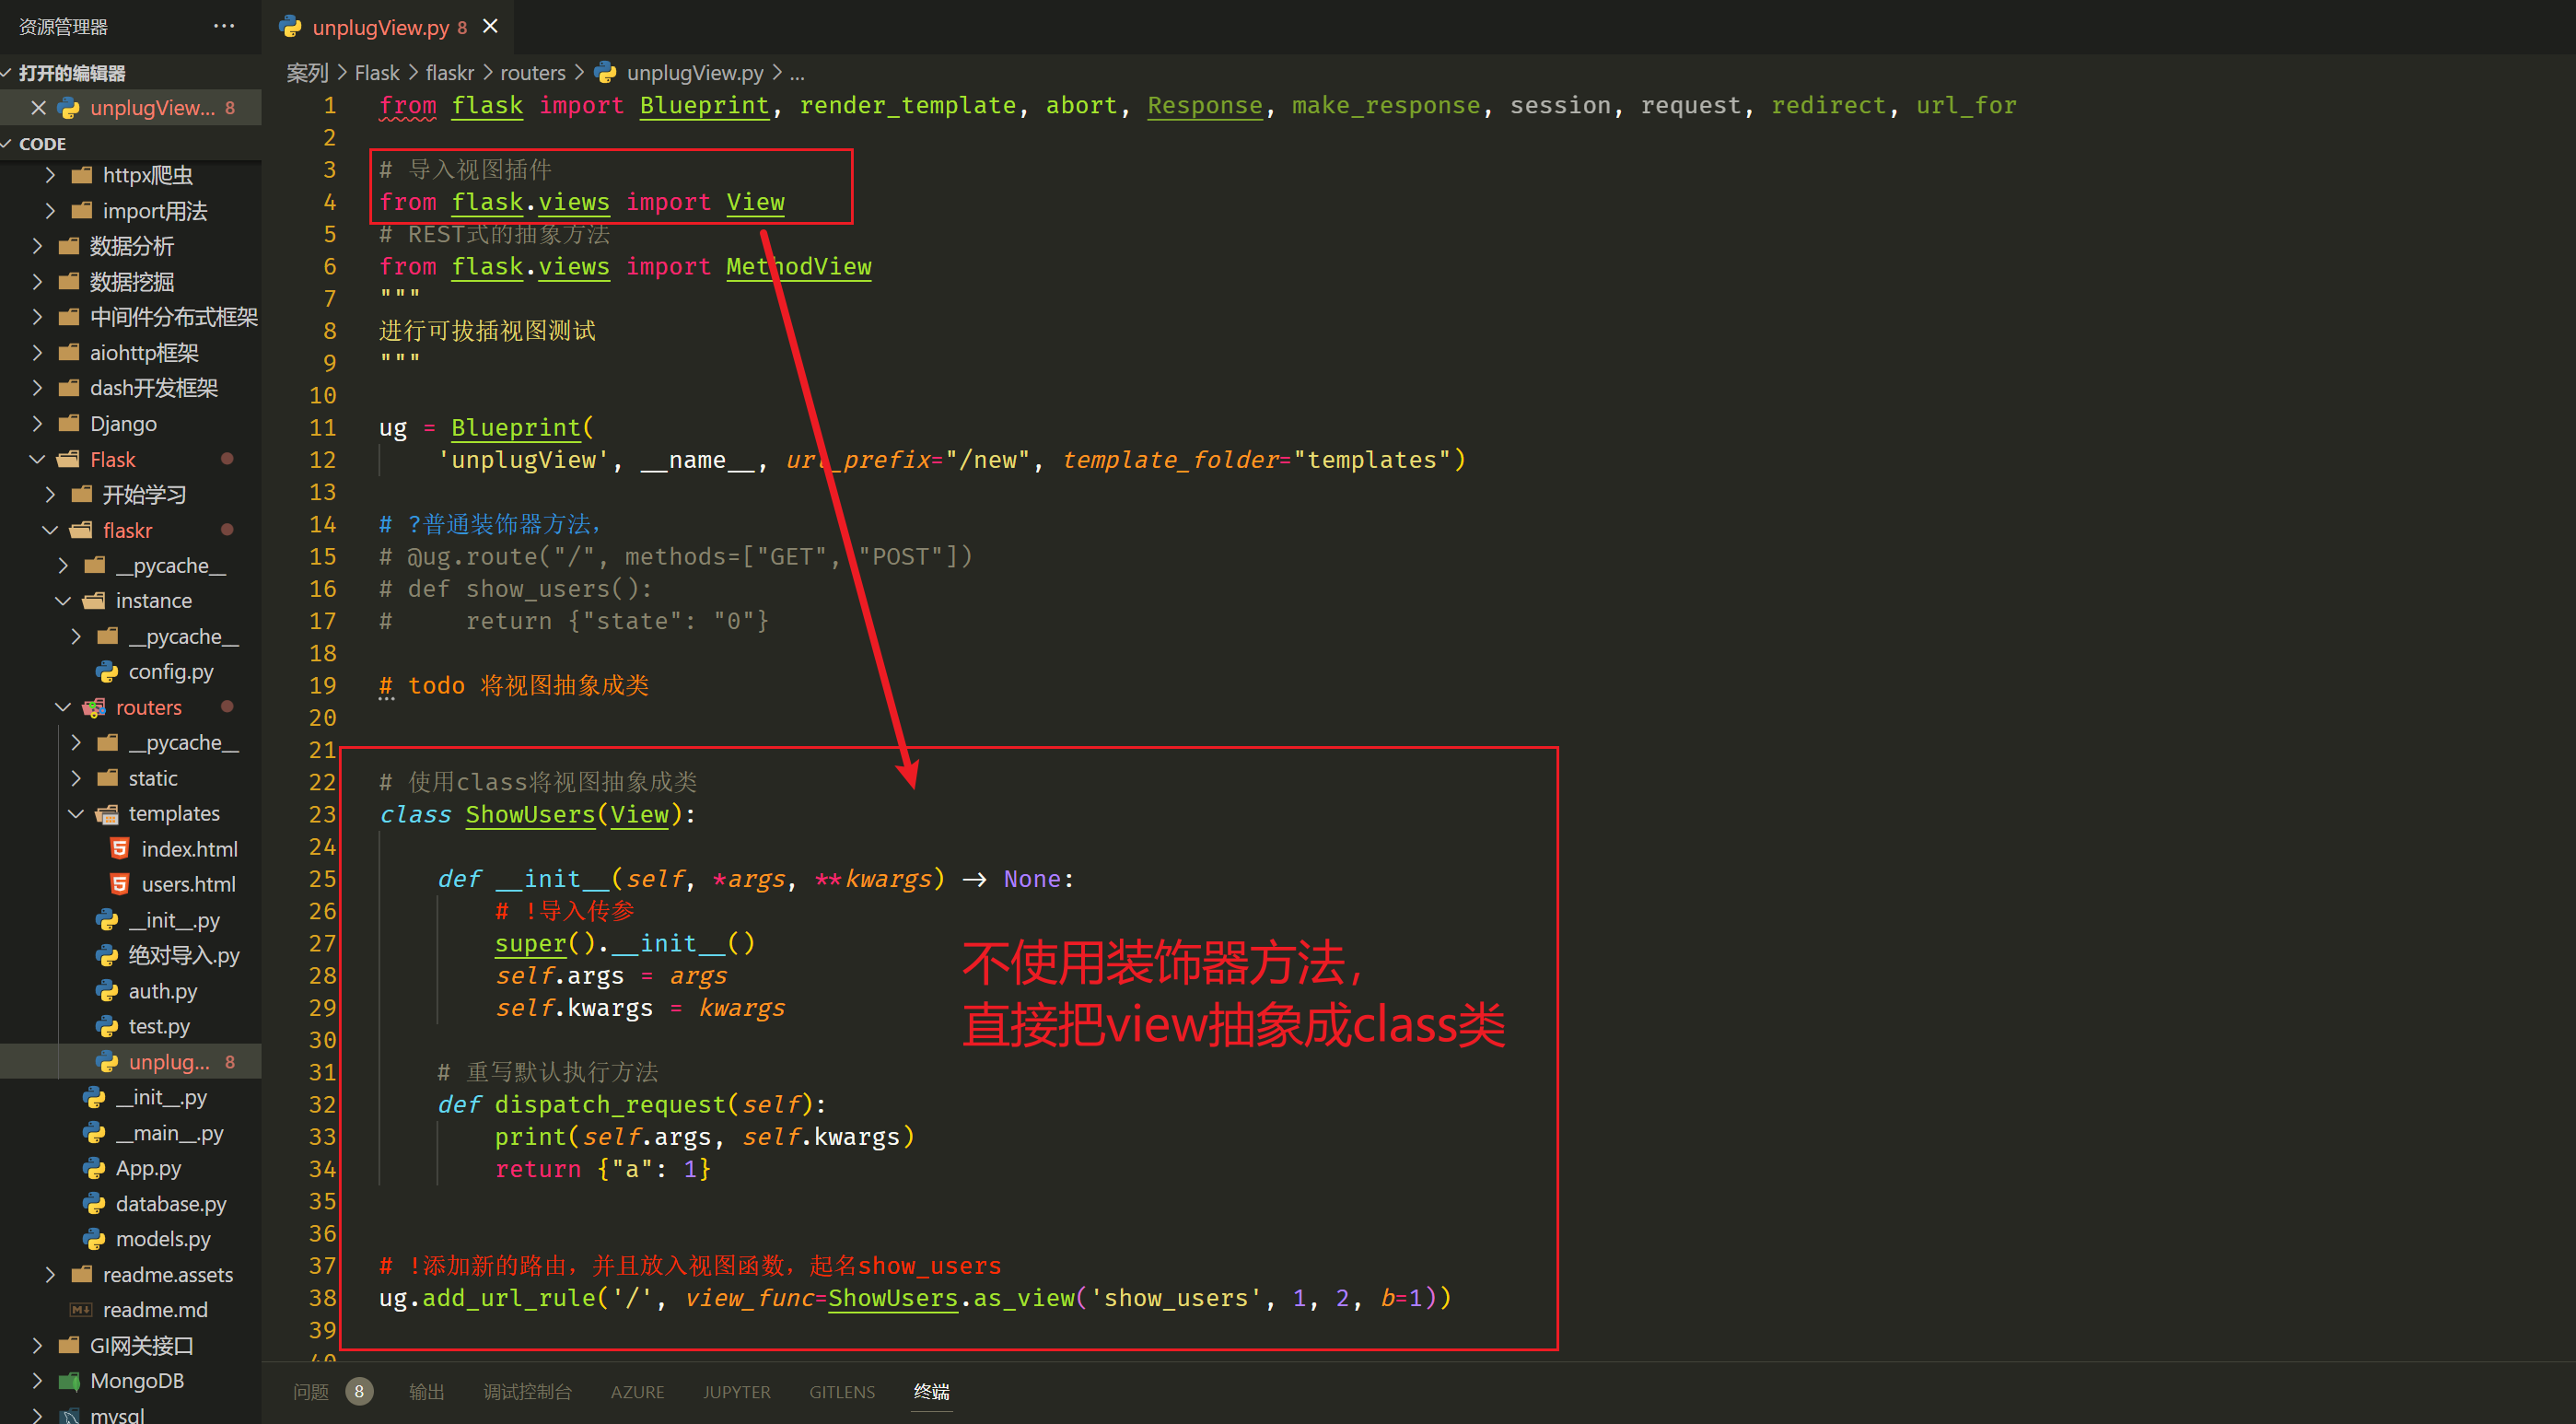The height and width of the screenshot is (1424, 2576).
Task: Open the 问题 problems panel tab
Action: [311, 1392]
